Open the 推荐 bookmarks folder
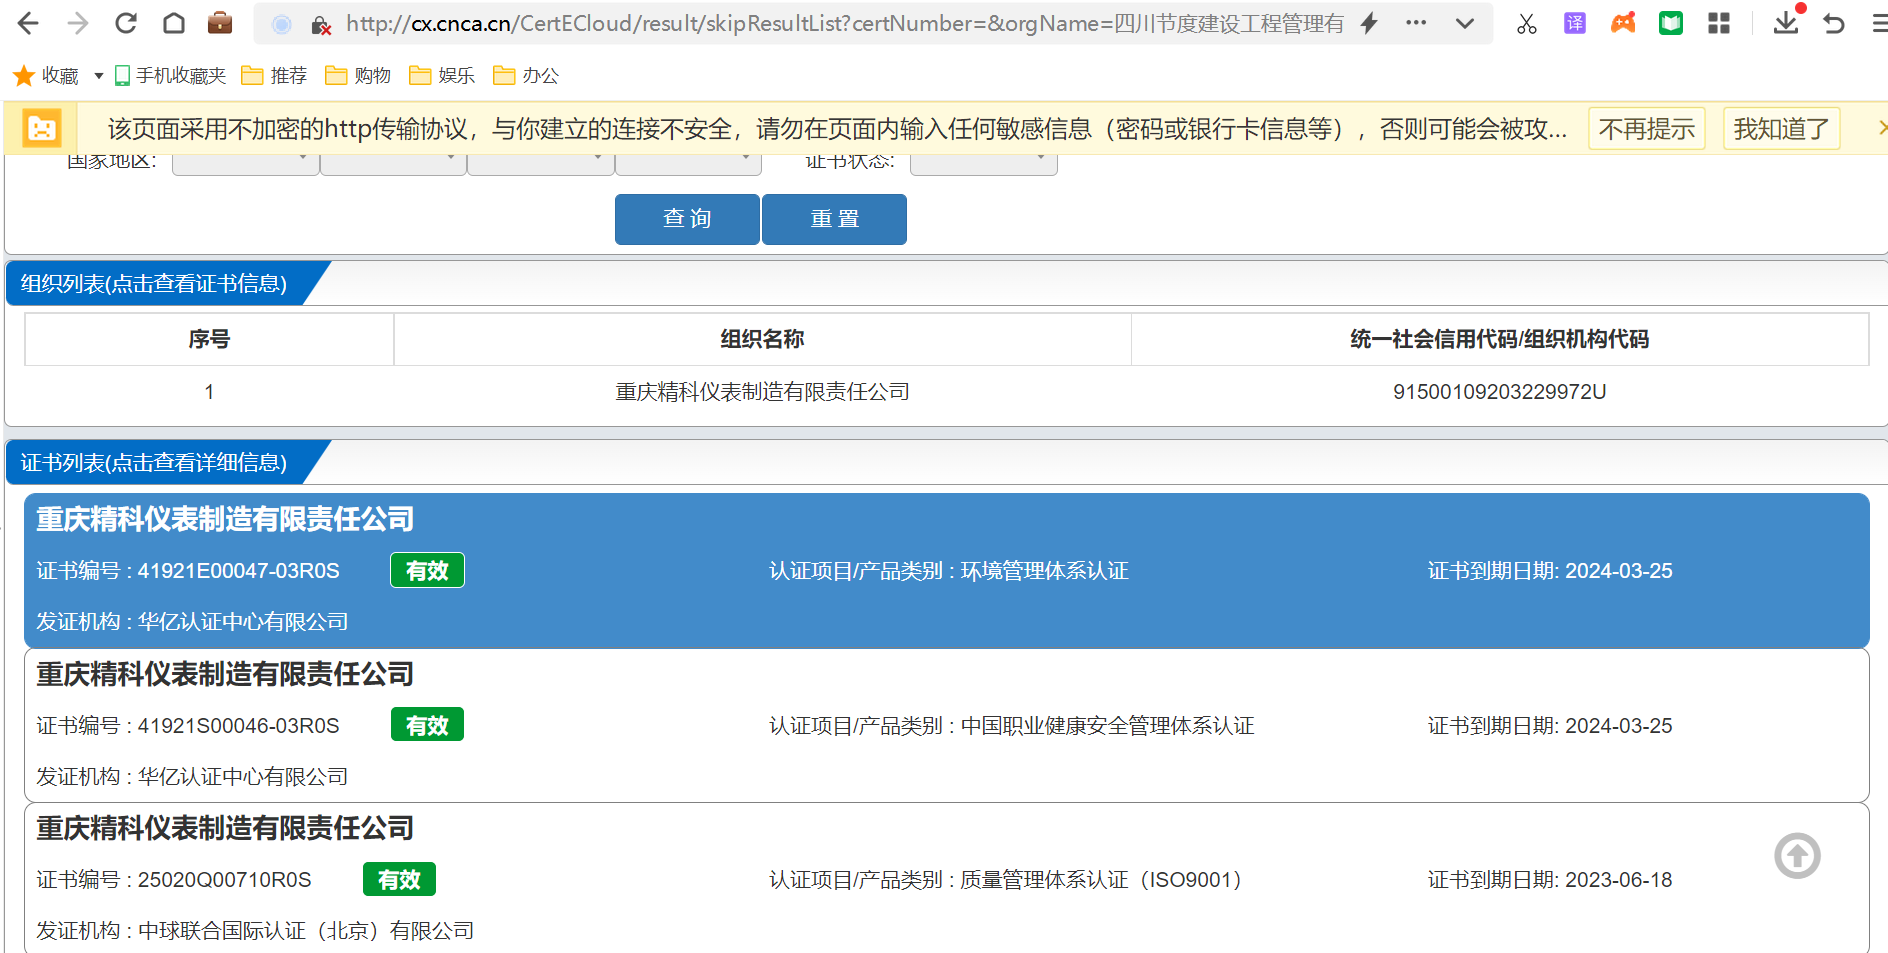 coord(275,76)
